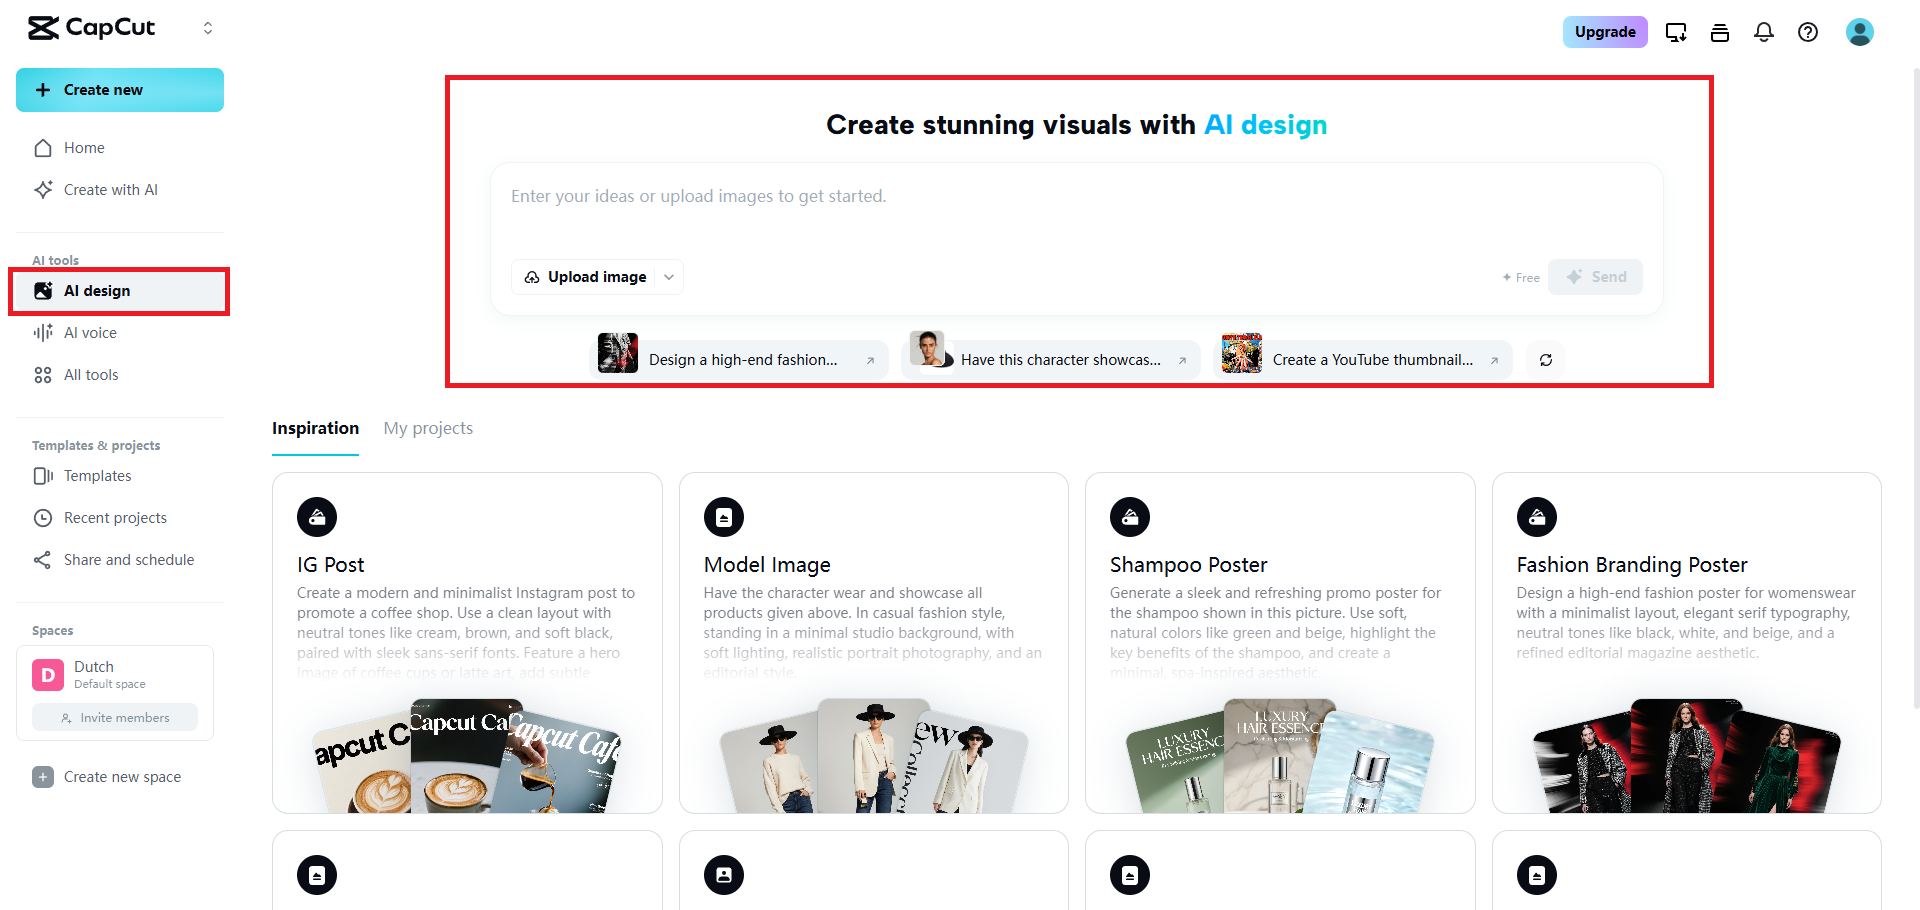The width and height of the screenshot is (1920, 910).
Task: Open Share and schedule
Action: [128, 559]
